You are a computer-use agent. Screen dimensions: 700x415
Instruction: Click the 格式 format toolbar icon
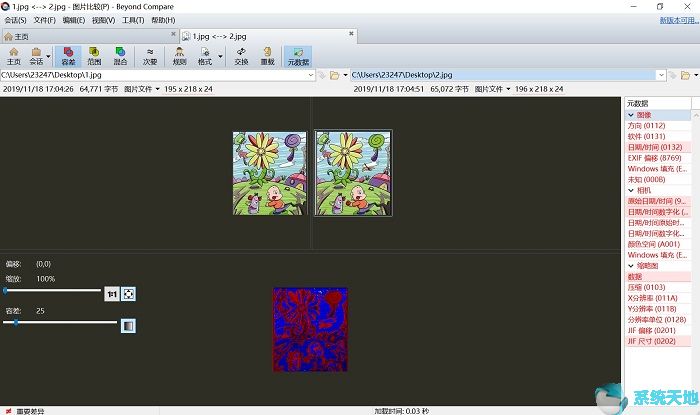click(205, 56)
